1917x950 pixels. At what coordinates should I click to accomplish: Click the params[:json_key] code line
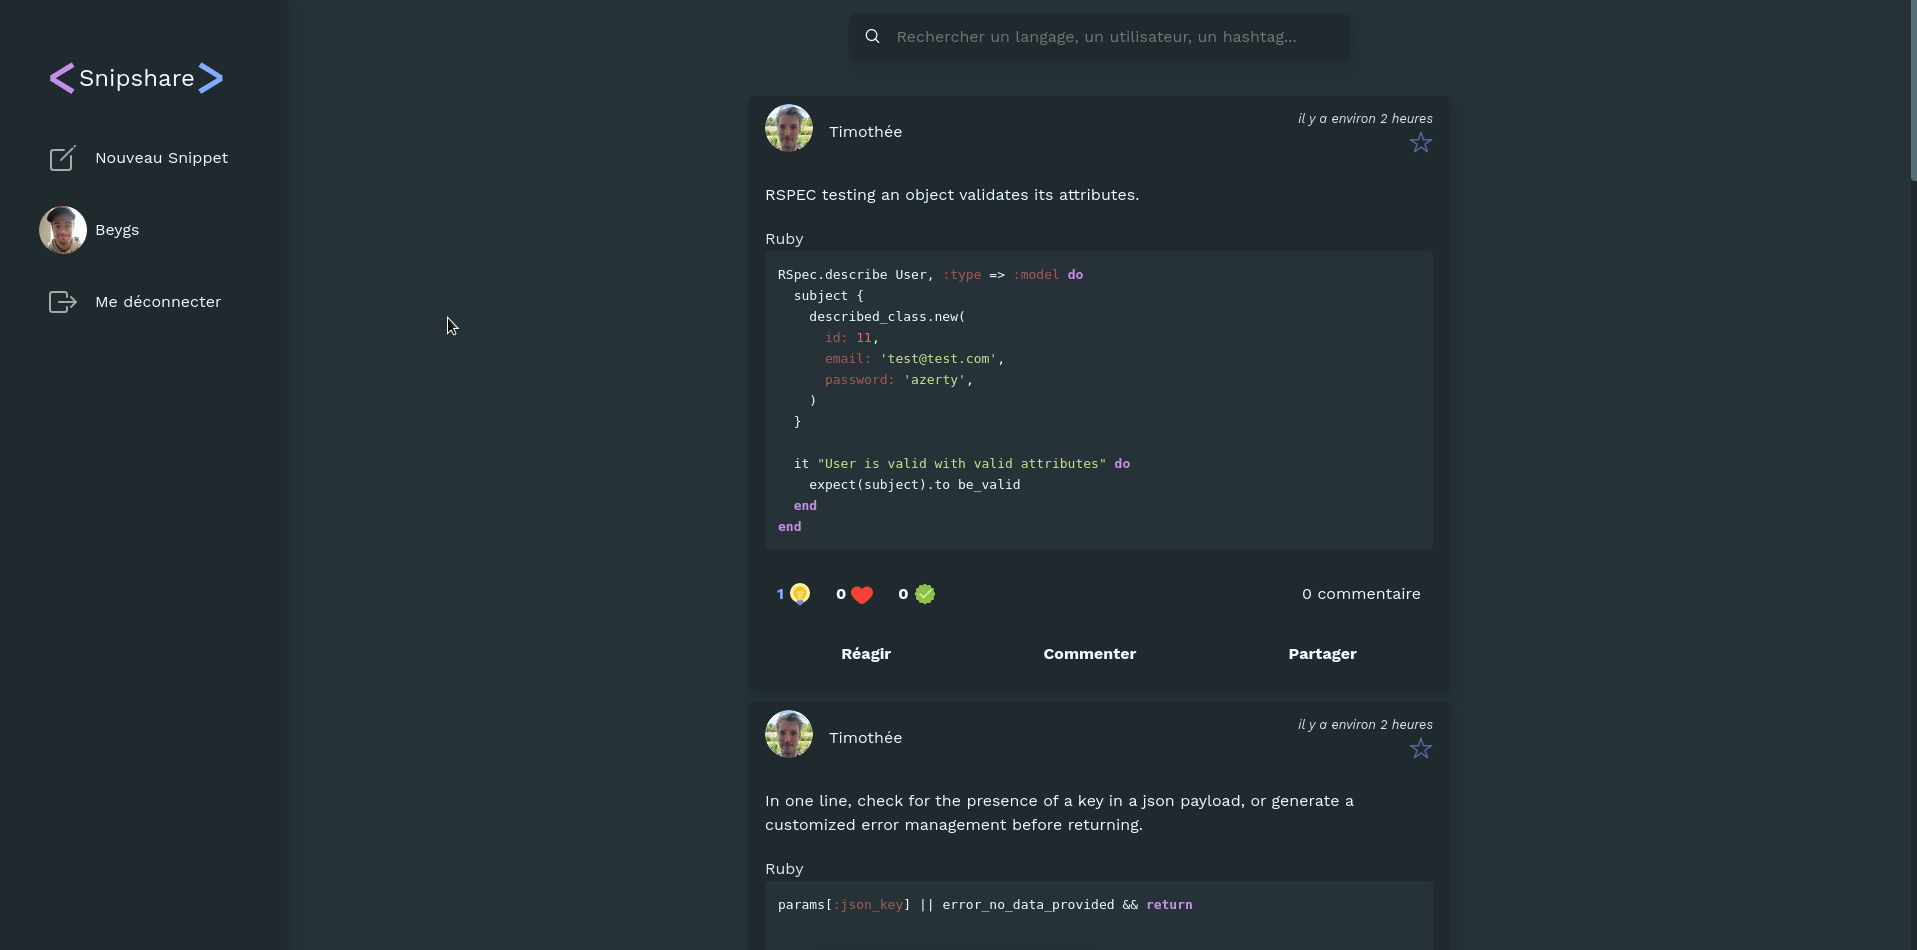(985, 905)
